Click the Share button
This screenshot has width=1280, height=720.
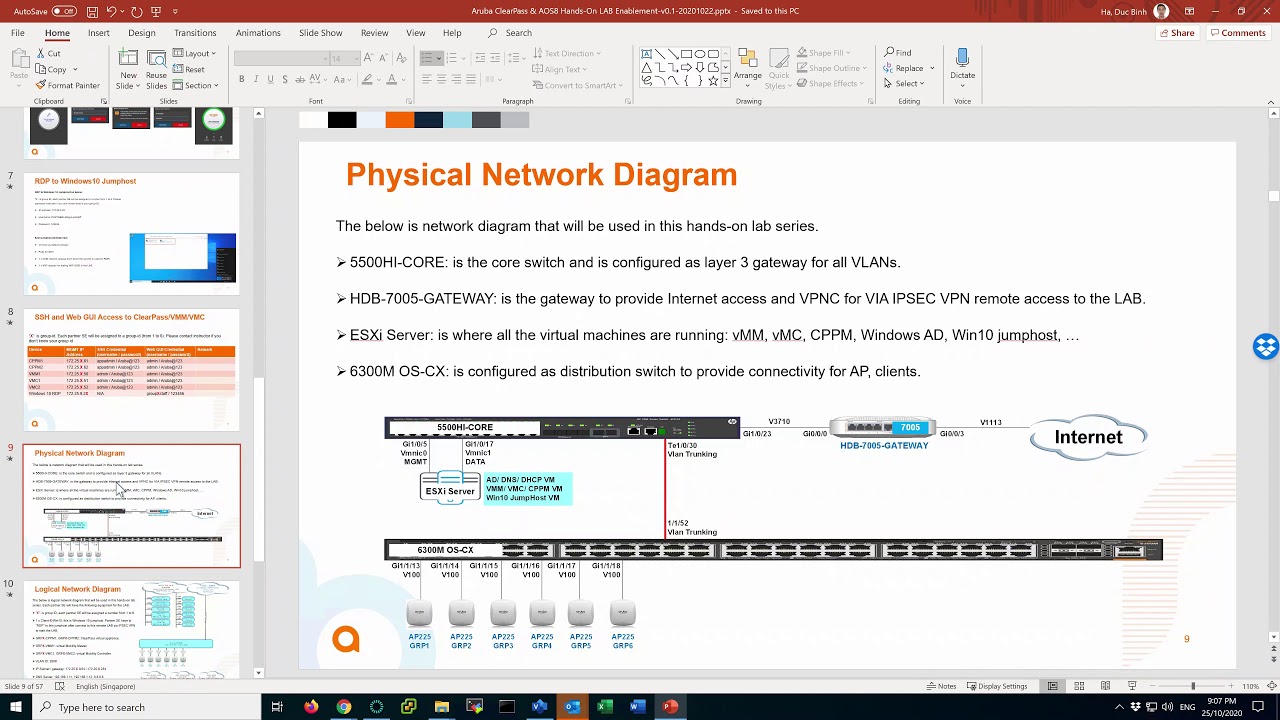coord(1176,33)
